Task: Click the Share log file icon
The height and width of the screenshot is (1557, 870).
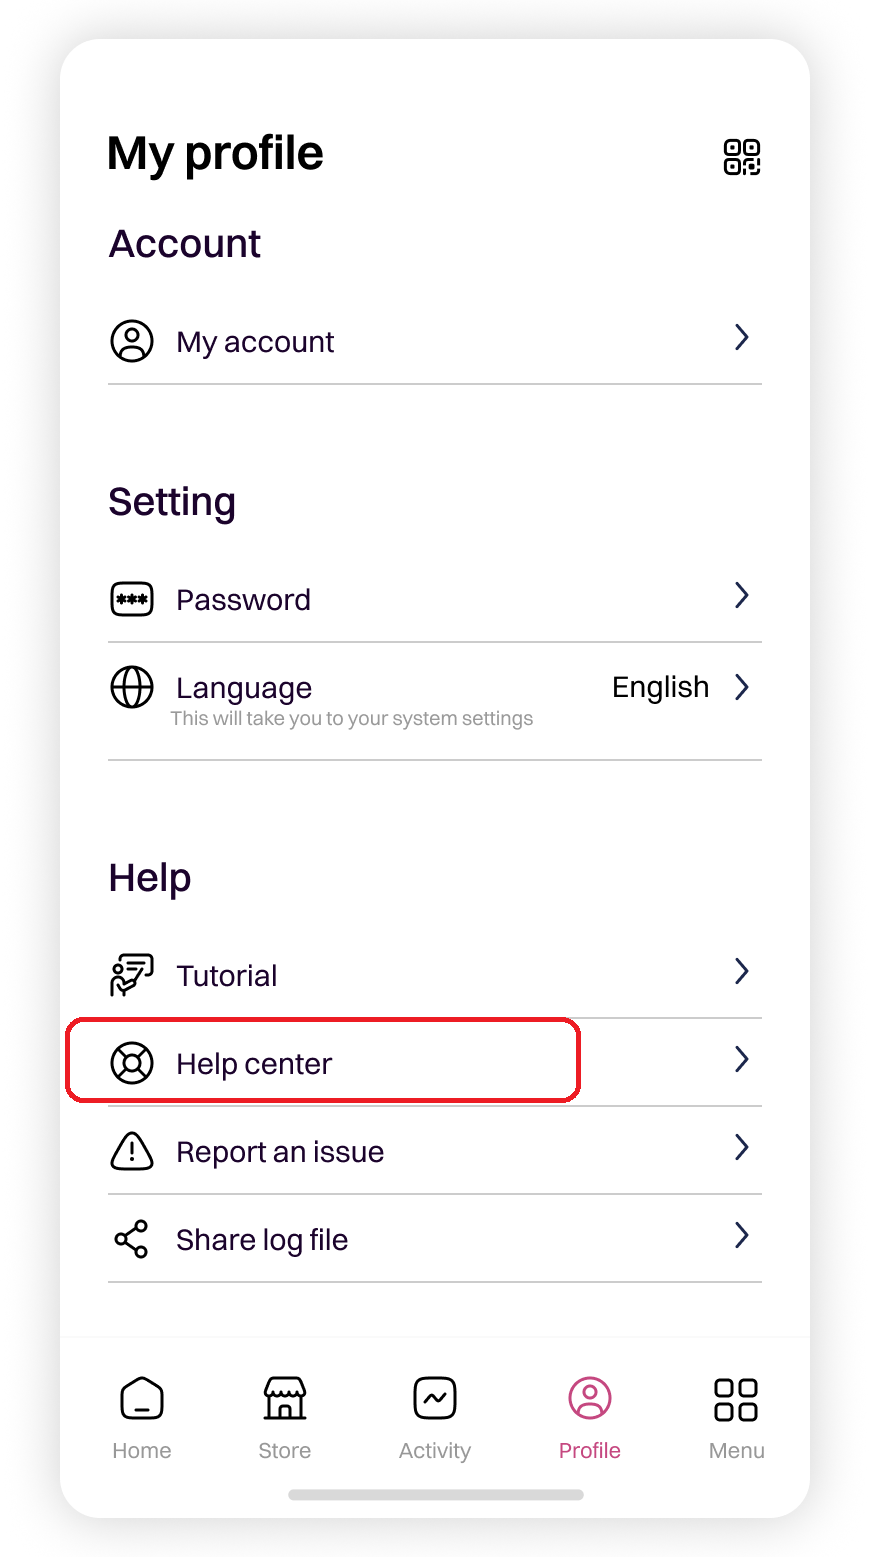Action: pyautogui.click(x=132, y=1239)
